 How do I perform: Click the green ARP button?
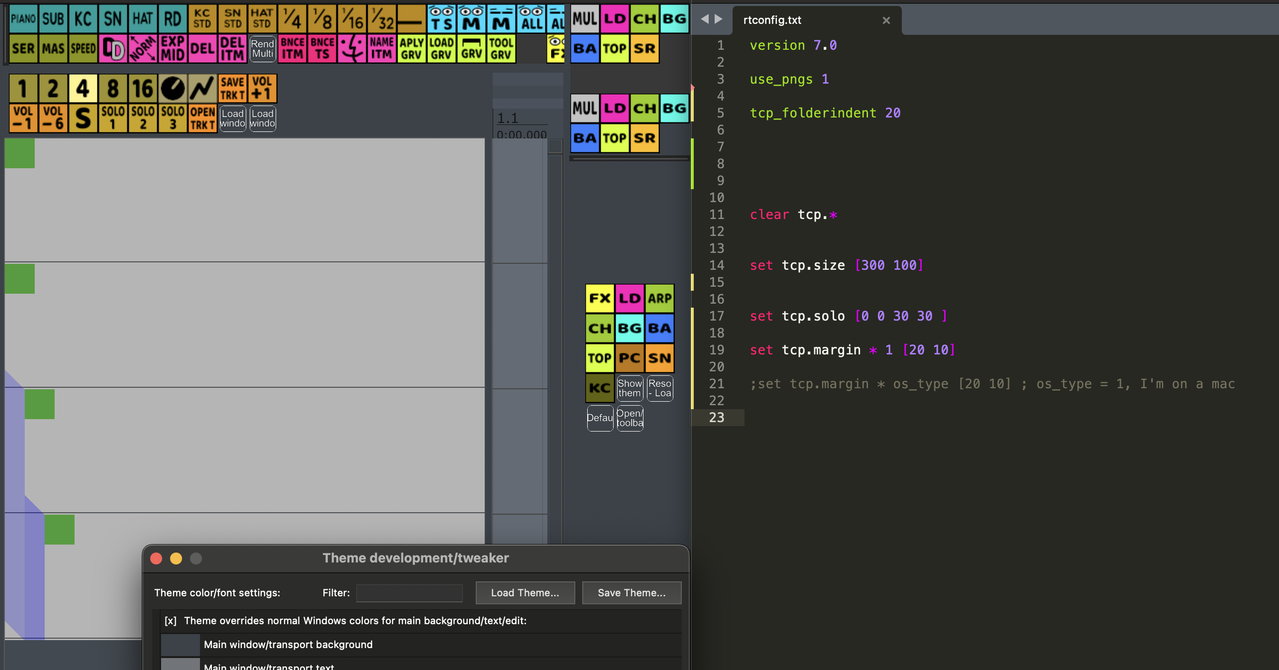pyautogui.click(x=659, y=298)
